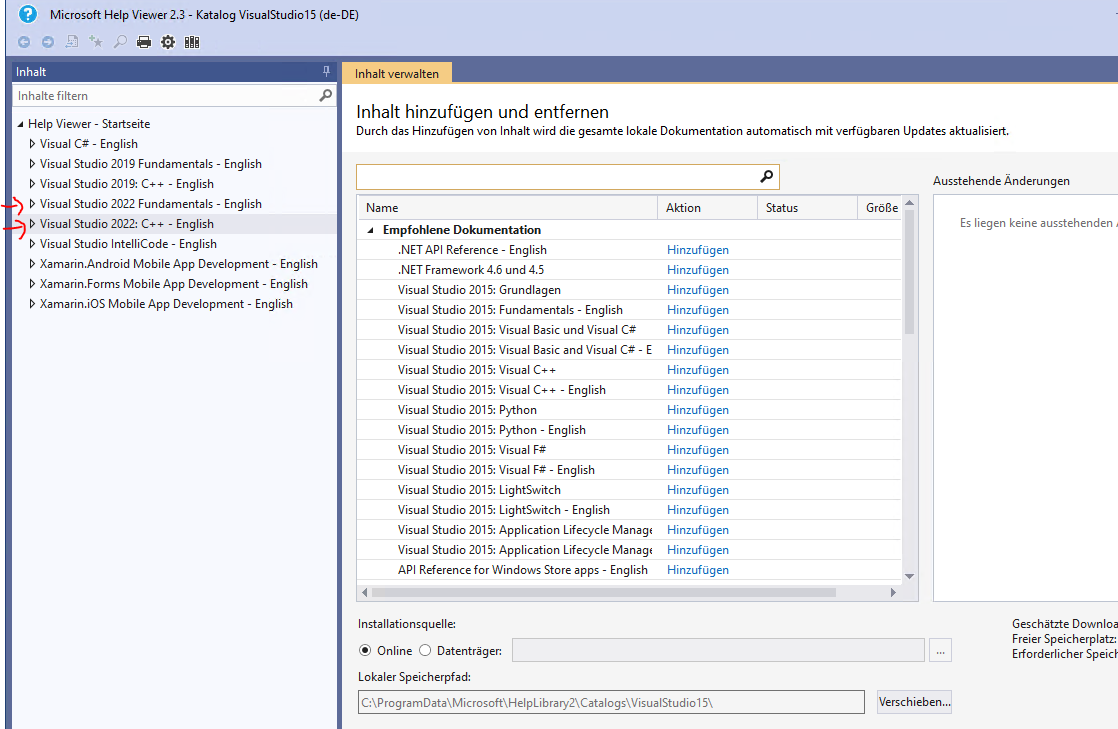The height and width of the screenshot is (729, 1118).
Task: Click the topic page toolbar icon
Action: 72,42
